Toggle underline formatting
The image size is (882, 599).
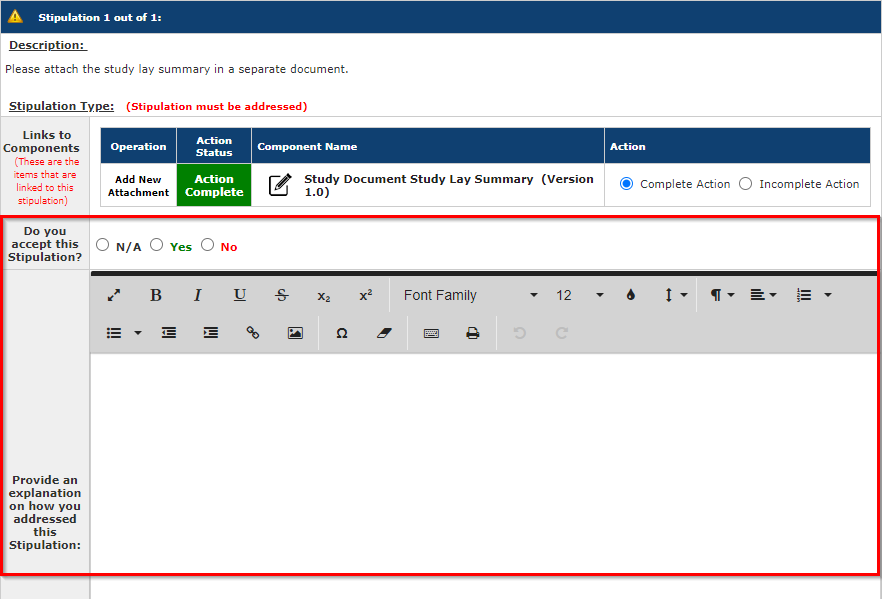point(240,295)
